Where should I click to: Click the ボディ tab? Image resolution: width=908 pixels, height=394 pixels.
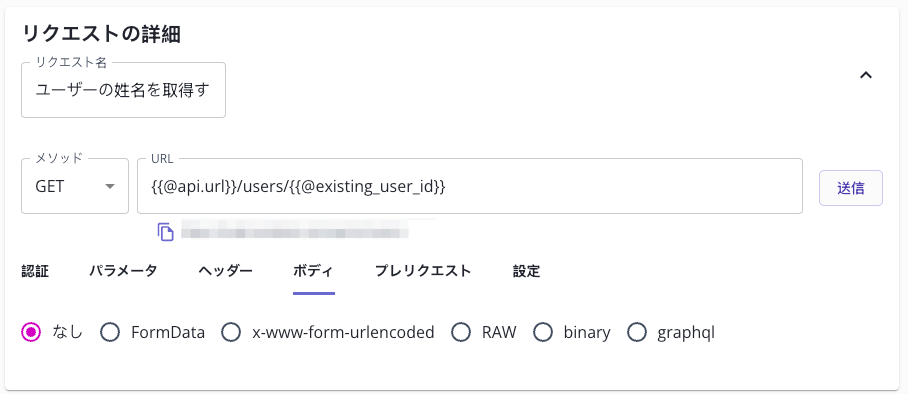pos(313,271)
